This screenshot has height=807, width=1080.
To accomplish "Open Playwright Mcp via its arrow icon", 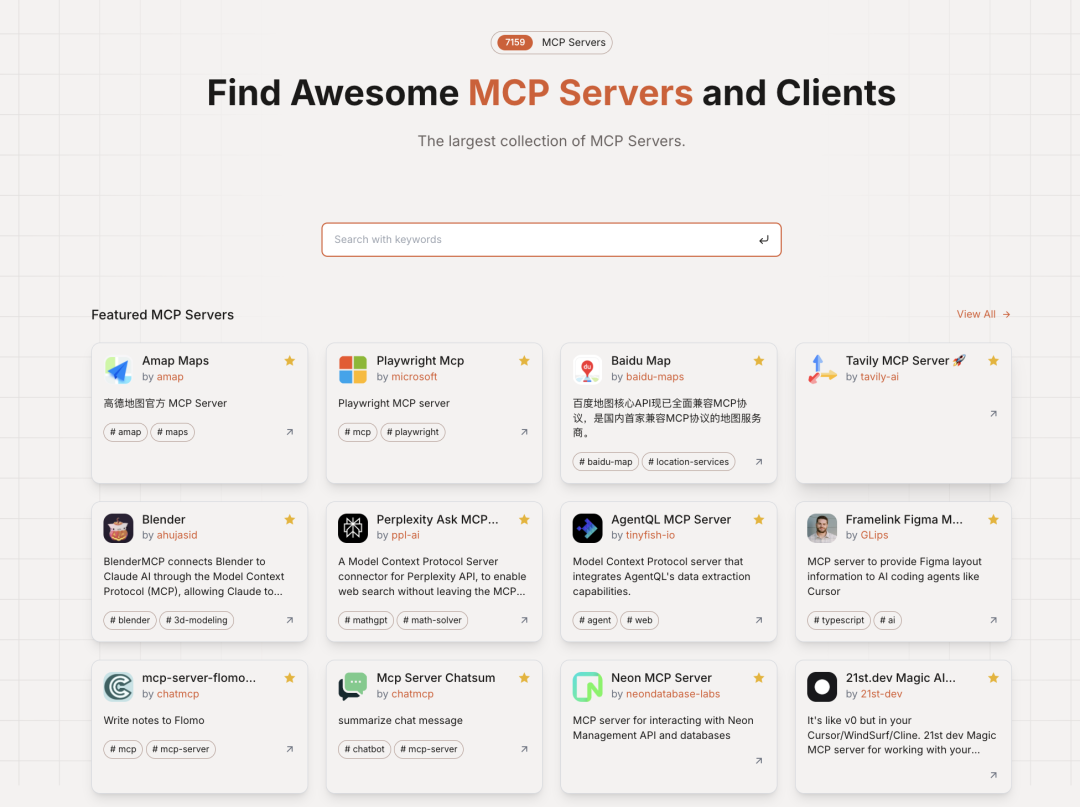I will point(524,432).
